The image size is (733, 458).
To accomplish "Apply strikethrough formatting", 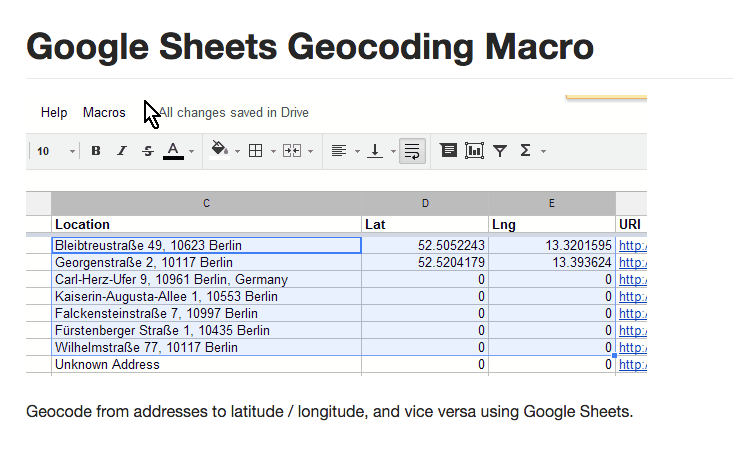I will click(148, 151).
